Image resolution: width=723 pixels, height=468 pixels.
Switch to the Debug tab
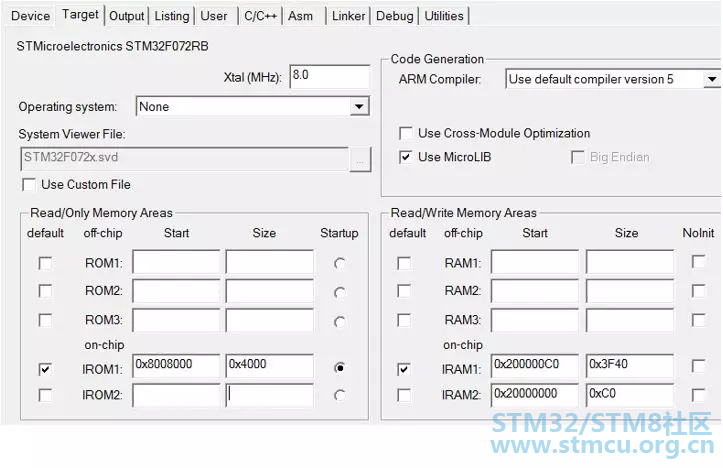395,16
